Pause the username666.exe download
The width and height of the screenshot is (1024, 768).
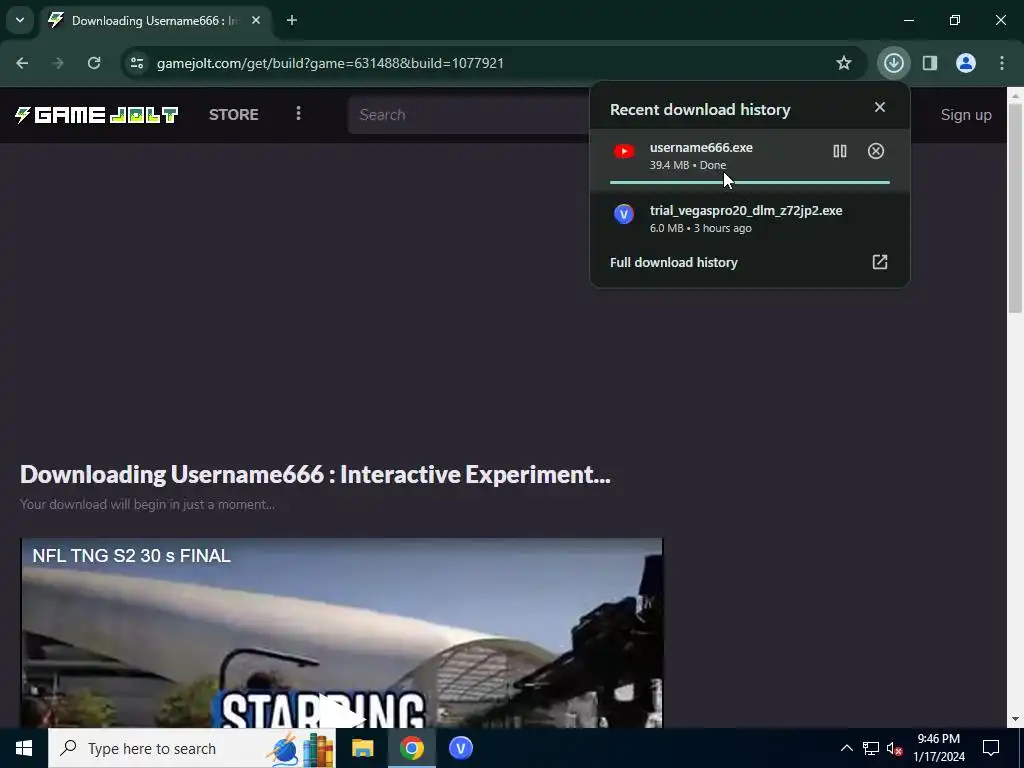pos(840,152)
